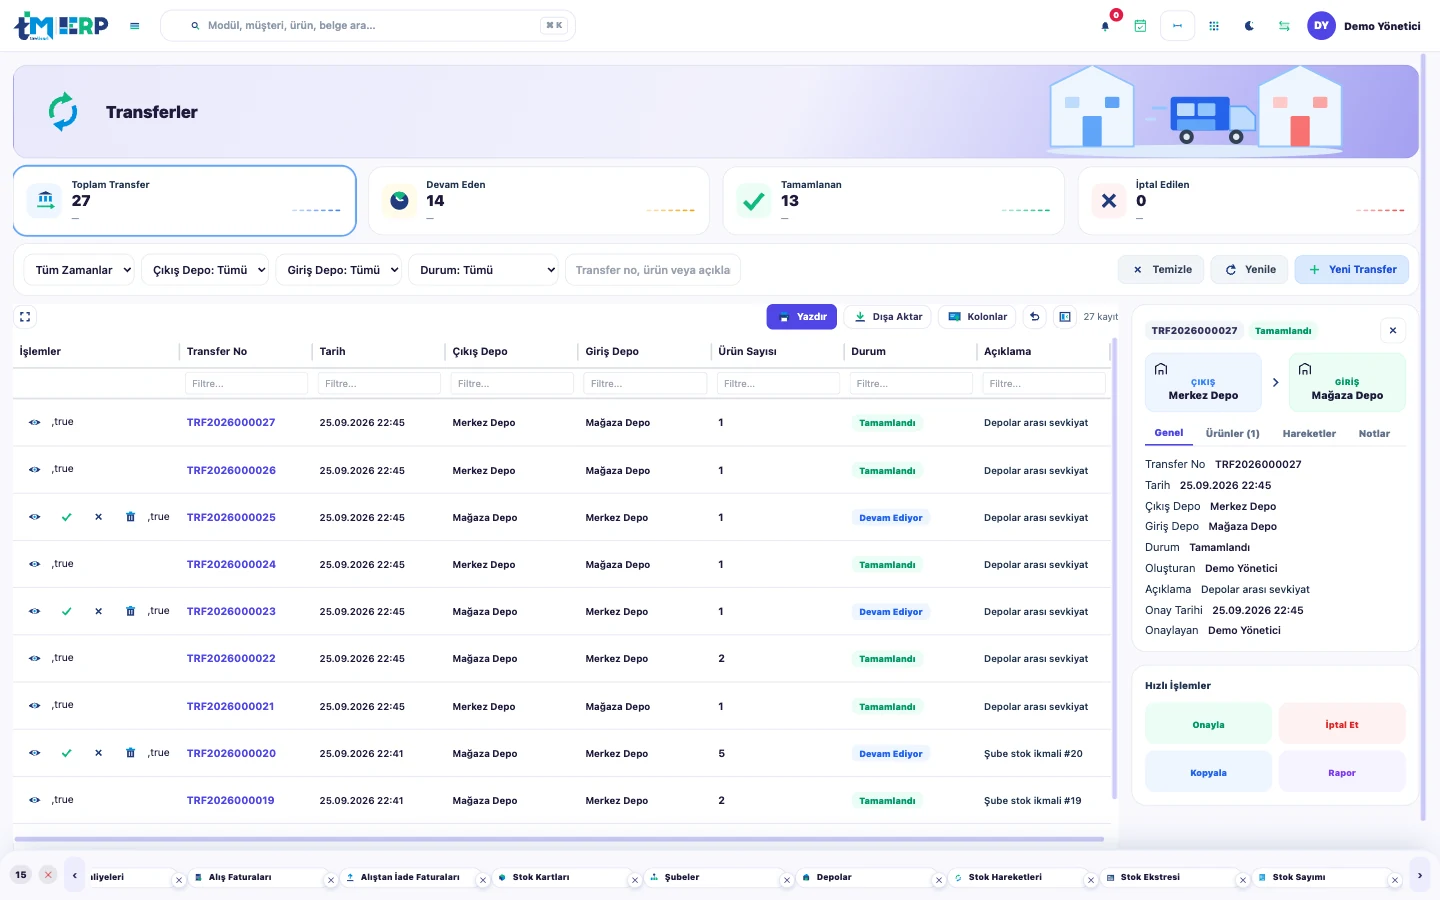Approve transfer TRF2026000025 with checkmark

click(x=66, y=518)
